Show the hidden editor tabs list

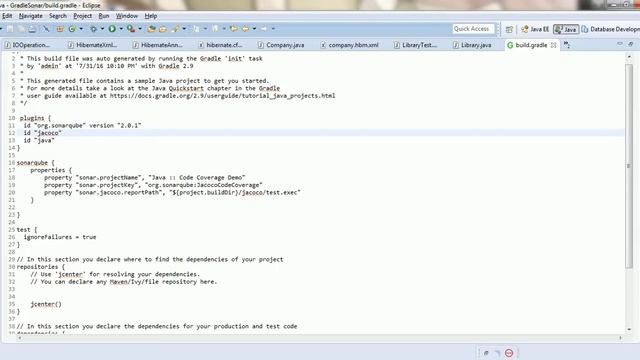[x=567, y=45]
